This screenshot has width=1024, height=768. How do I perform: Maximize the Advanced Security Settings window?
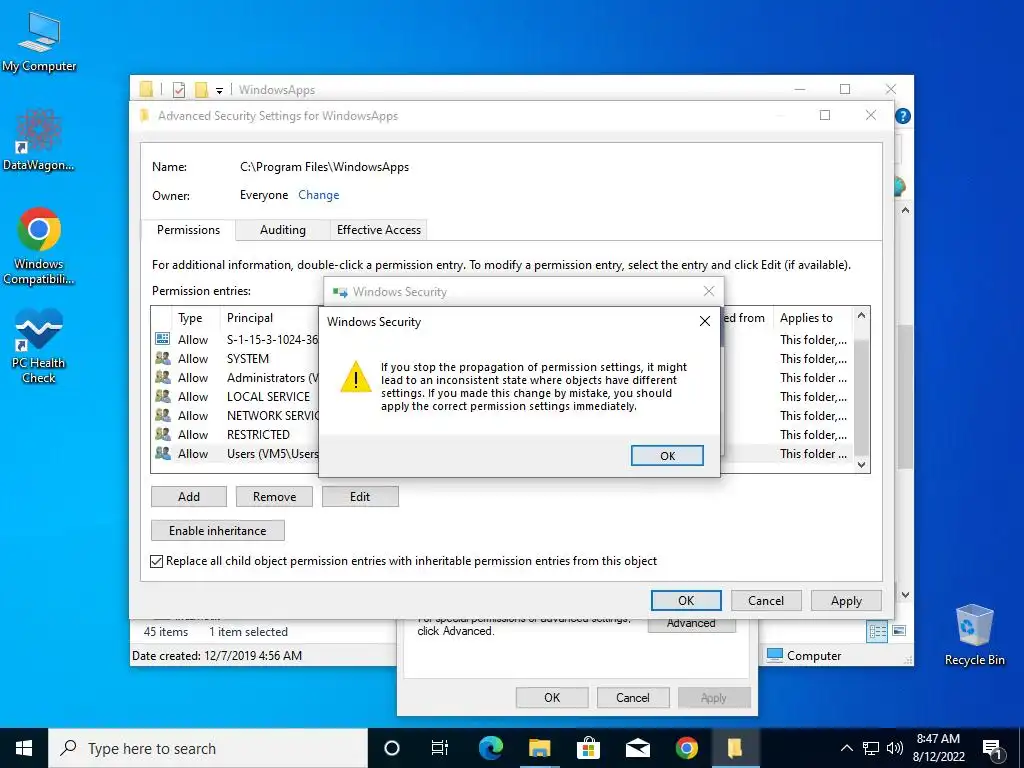click(825, 115)
